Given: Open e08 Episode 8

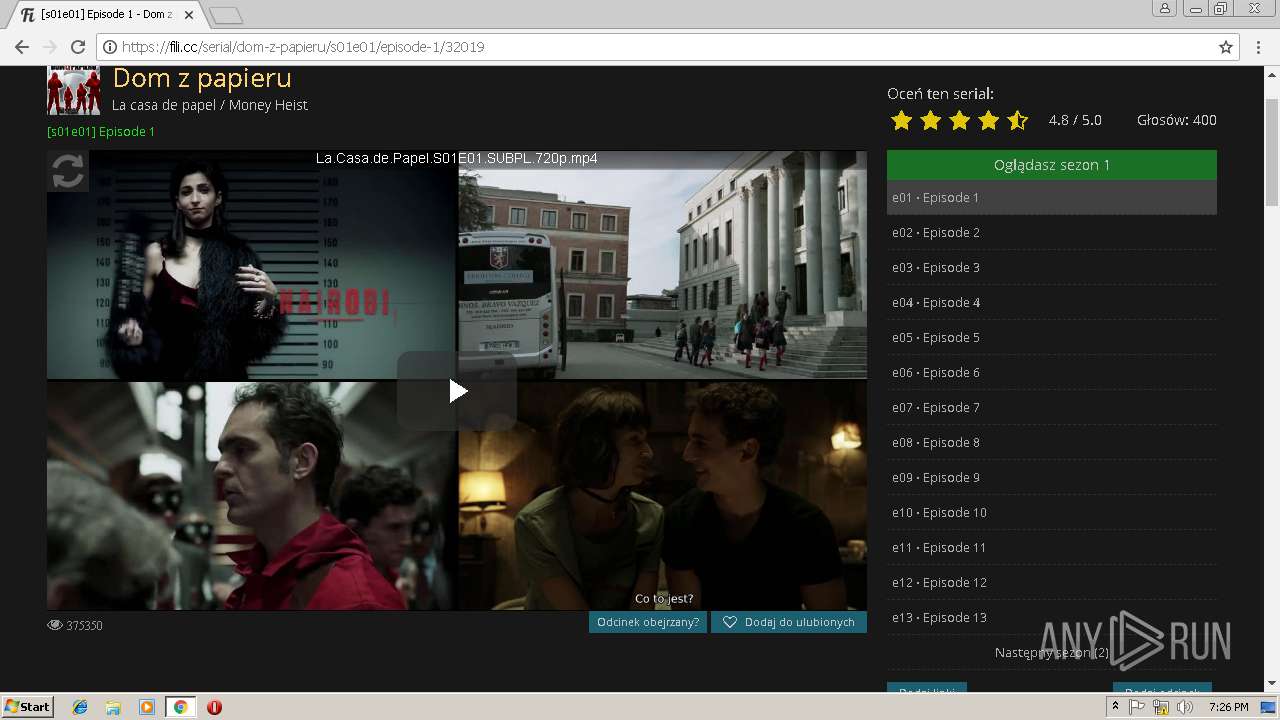Looking at the screenshot, I should 1052,442.
